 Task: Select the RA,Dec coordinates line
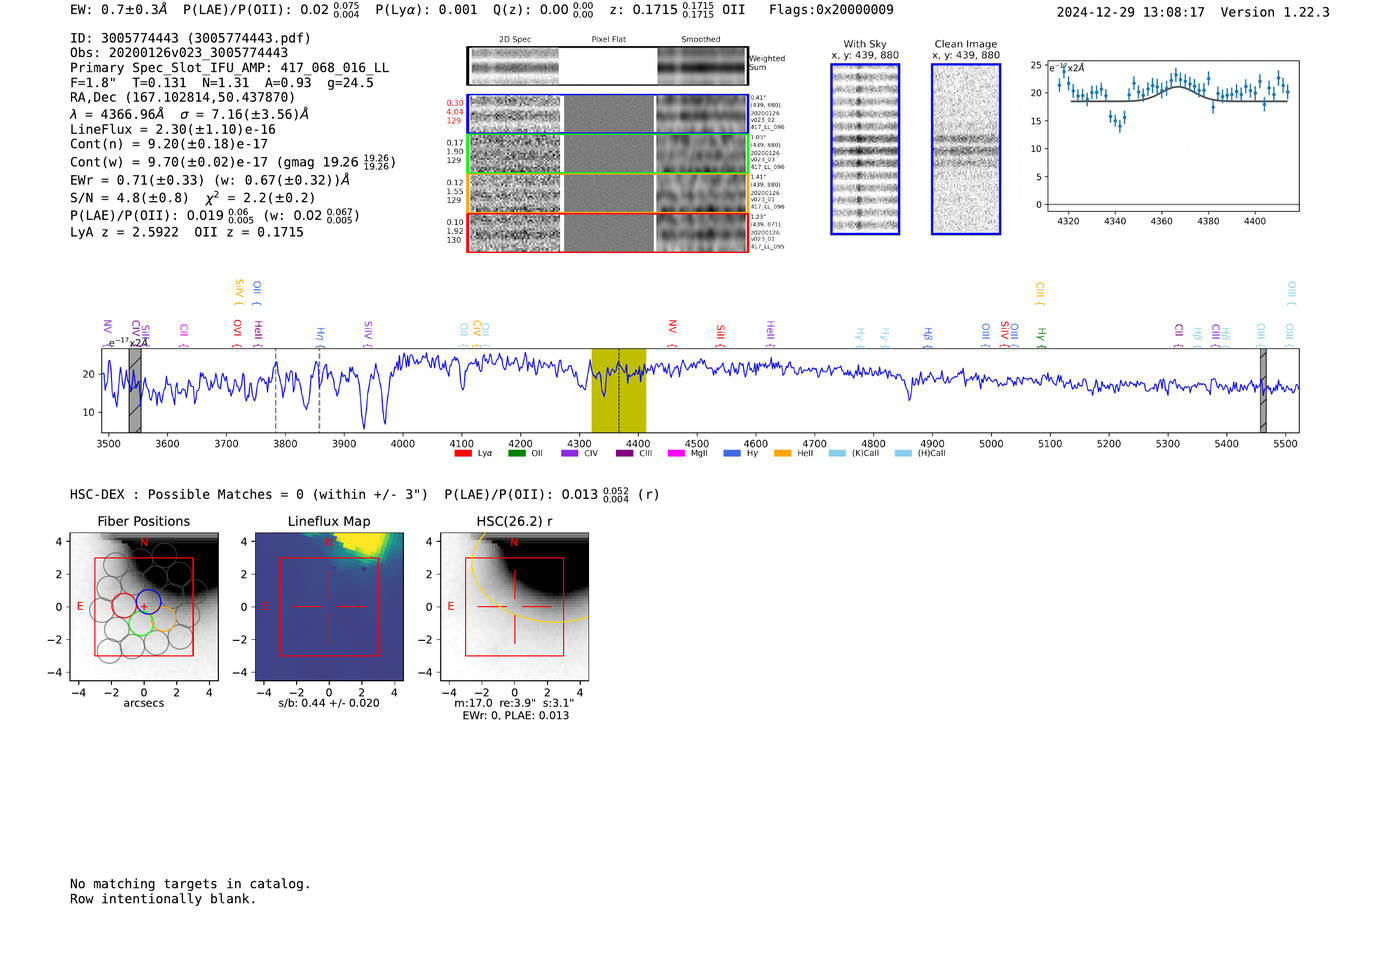pyautogui.click(x=183, y=98)
